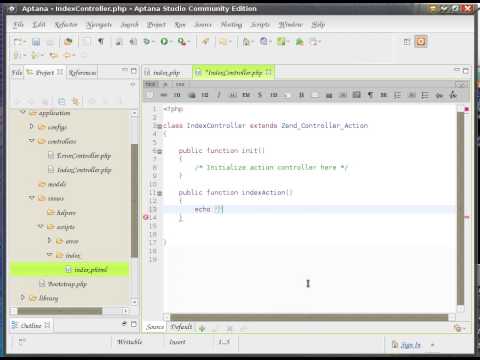Image resolution: width=480 pixels, height=360 pixels.
Task: Click the green tree icon in toolbar
Action: tap(300, 42)
